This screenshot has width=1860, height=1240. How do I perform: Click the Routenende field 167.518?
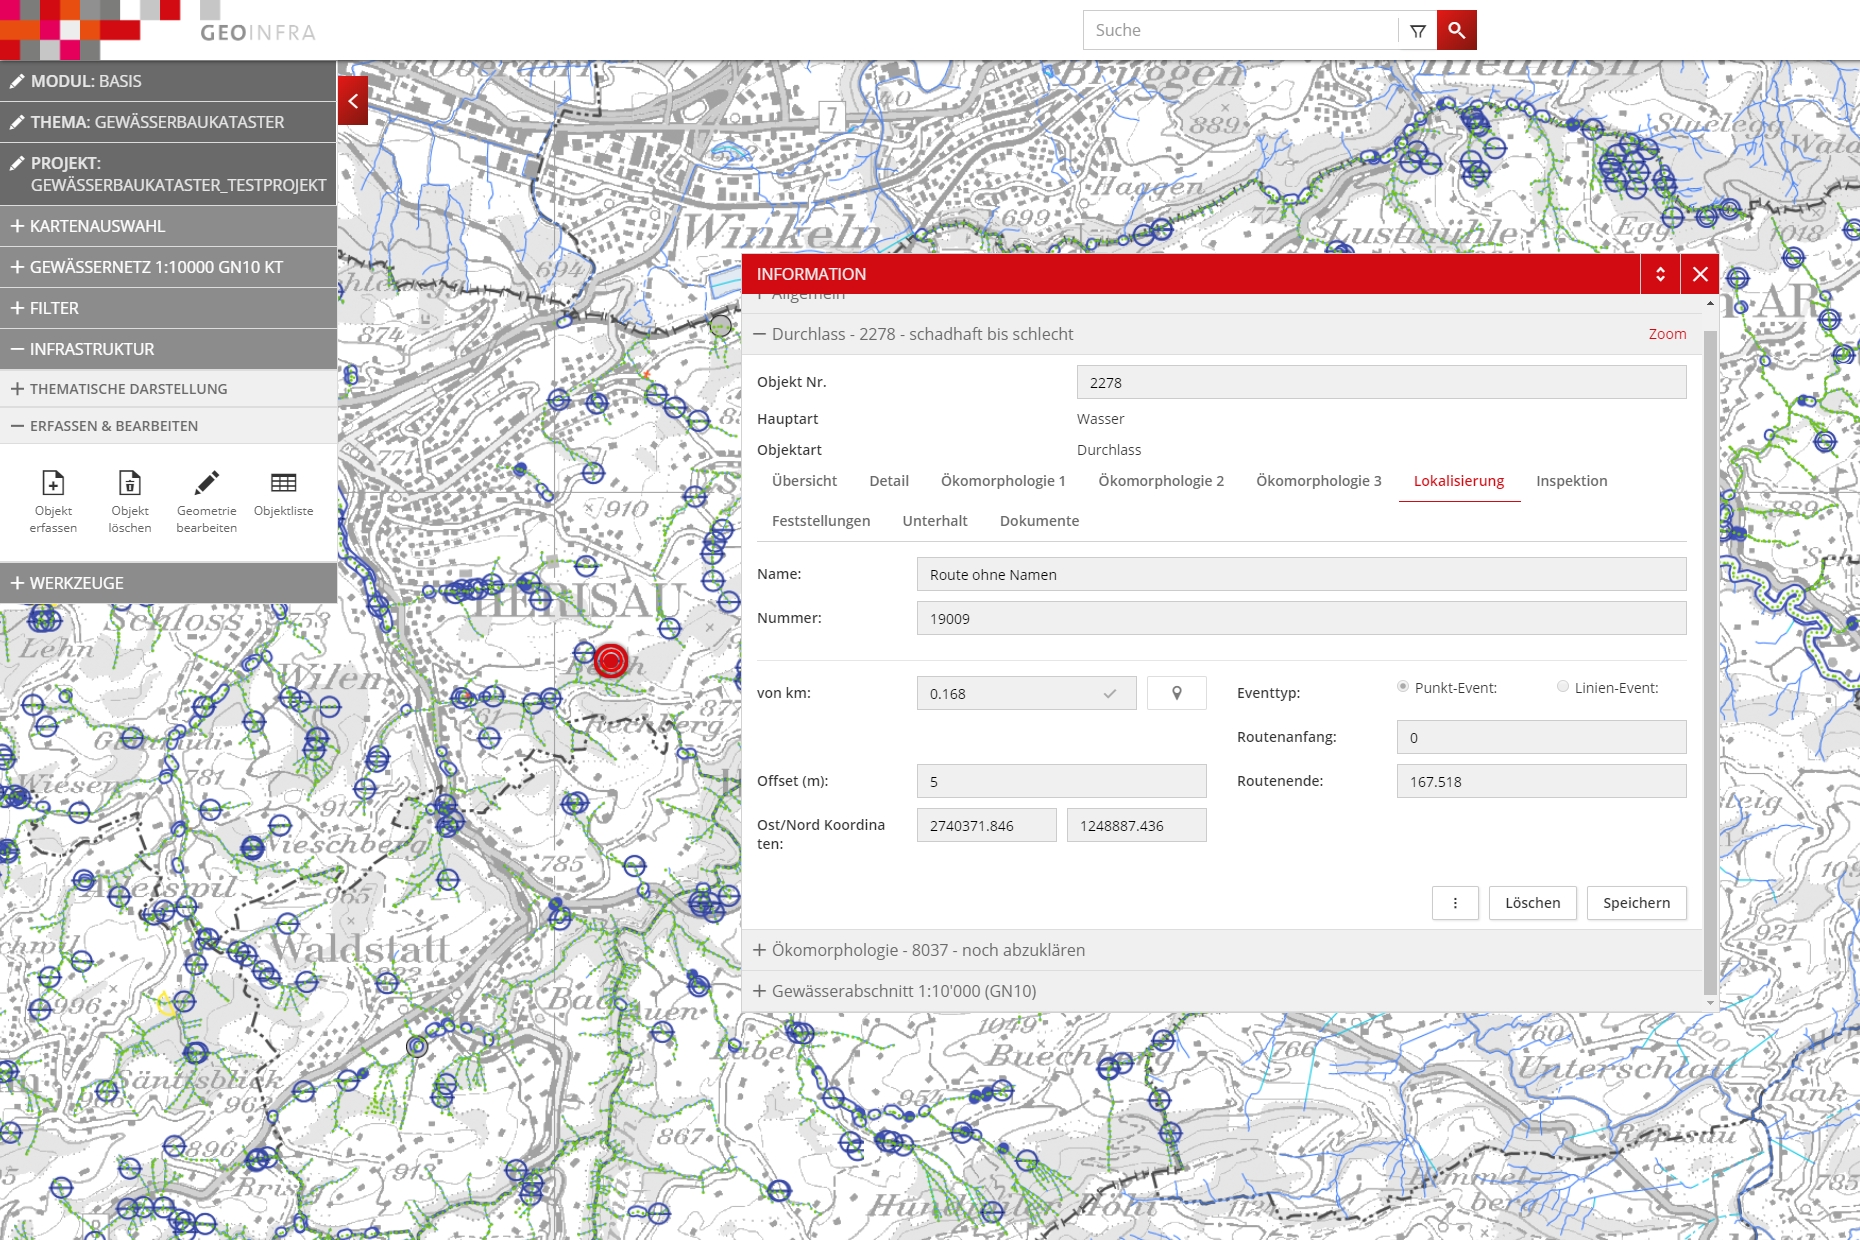(1541, 781)
